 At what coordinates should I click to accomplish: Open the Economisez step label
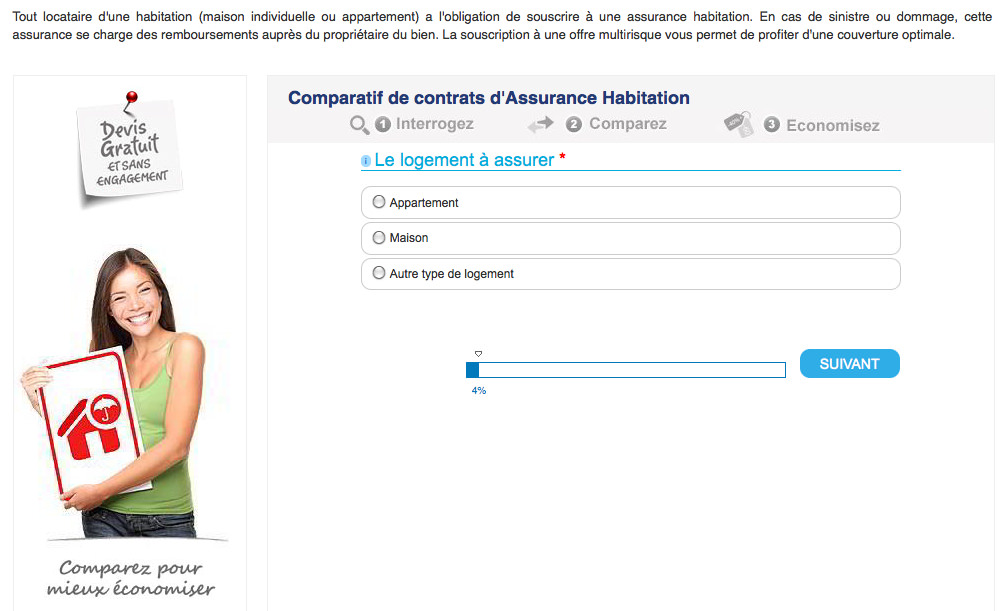pos(833,125)
